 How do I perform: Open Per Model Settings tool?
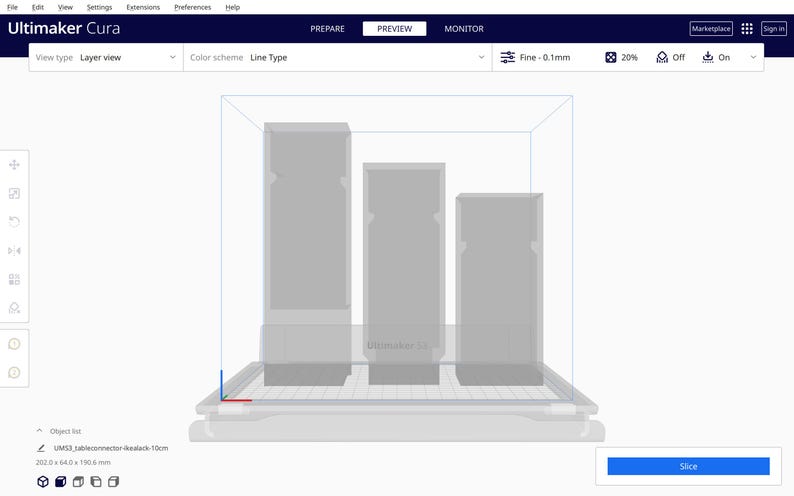point(14,279)
